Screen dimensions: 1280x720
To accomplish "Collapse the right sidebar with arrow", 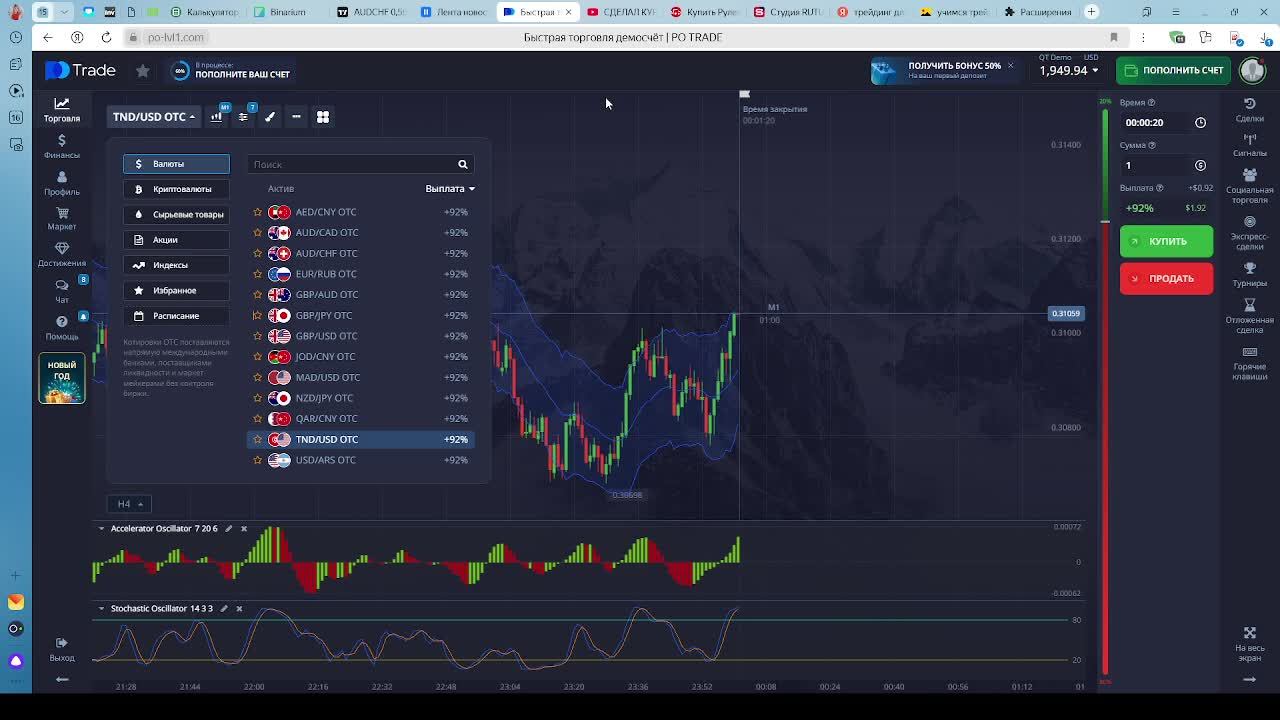I will (x=1249, y=680).
